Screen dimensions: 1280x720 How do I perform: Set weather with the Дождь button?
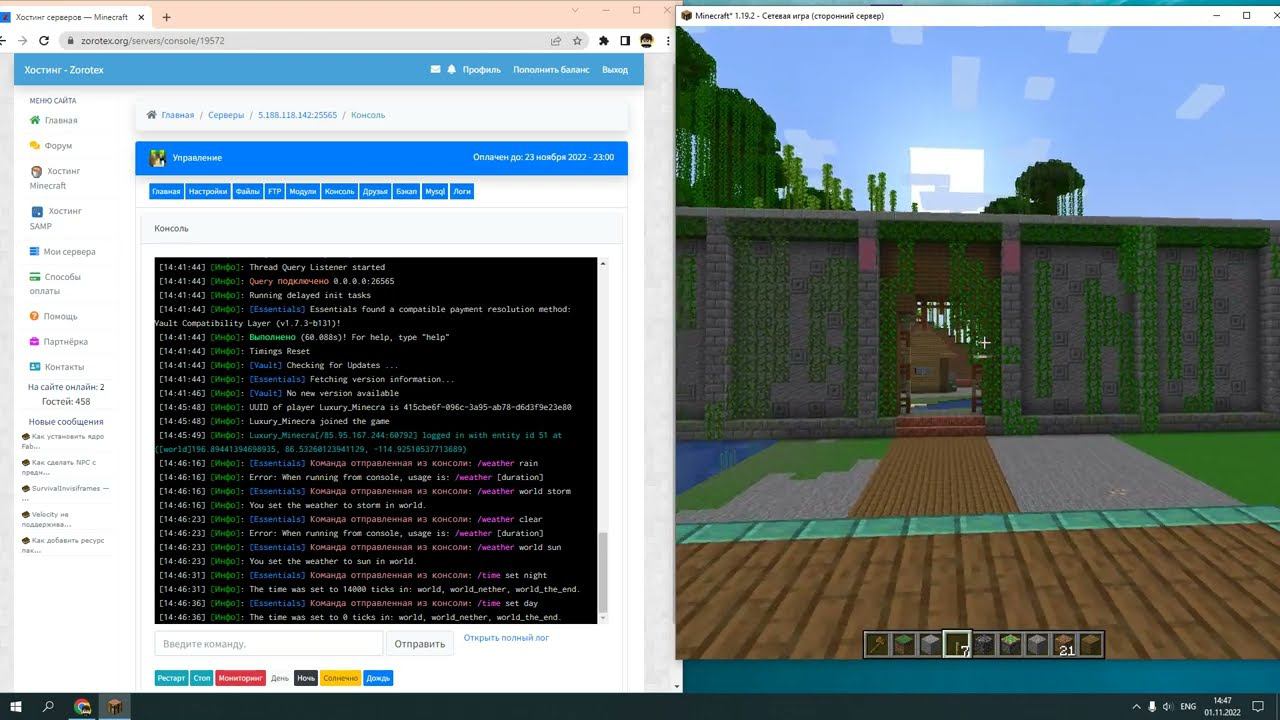pos(378,678)
